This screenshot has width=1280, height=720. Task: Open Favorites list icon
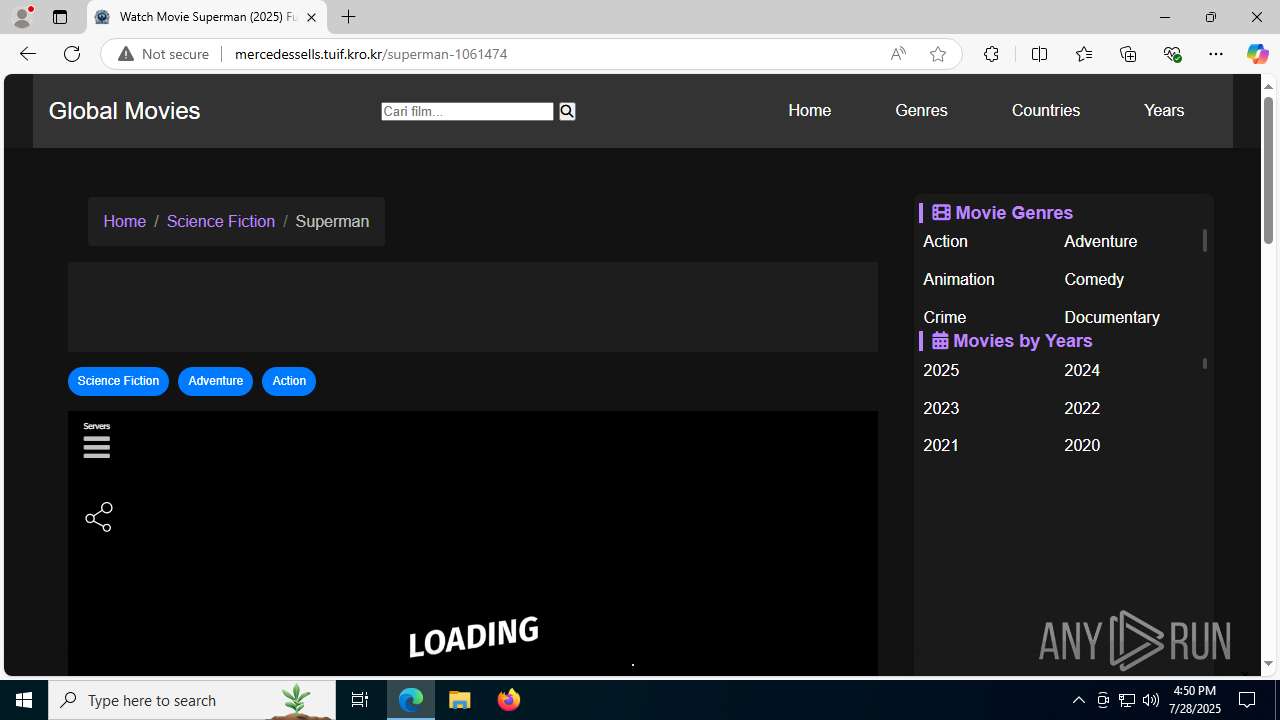point(1083,54)
